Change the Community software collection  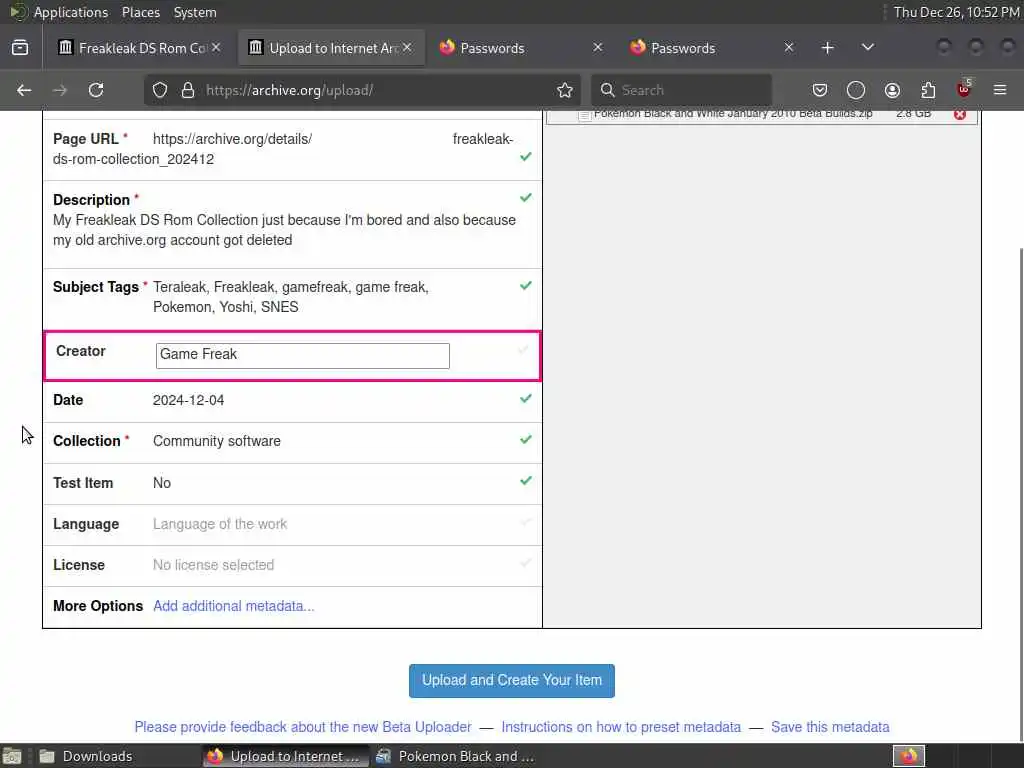[x=216, y=441]
